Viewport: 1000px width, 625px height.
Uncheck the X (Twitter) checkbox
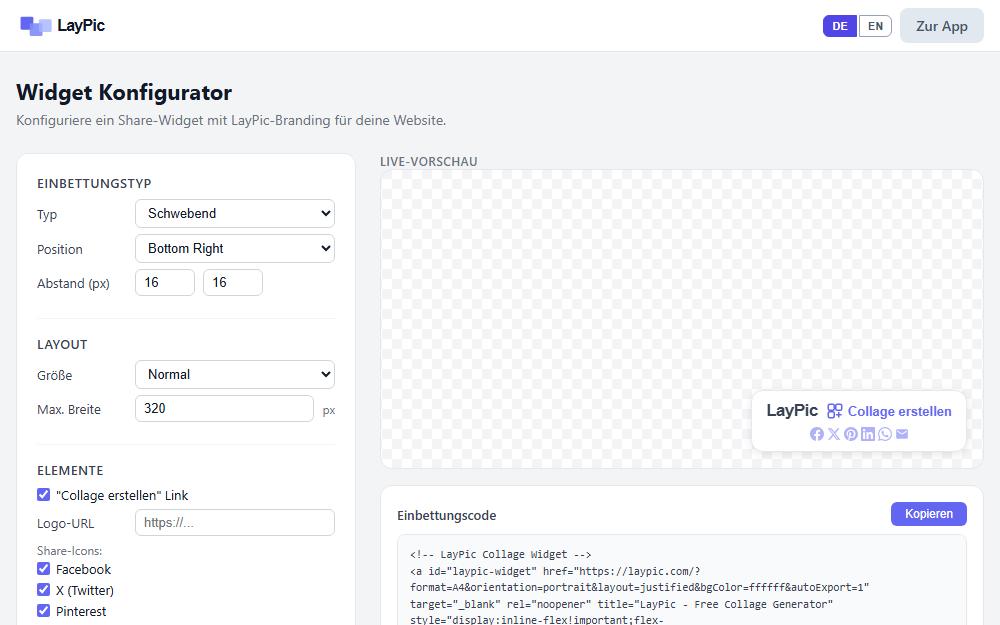point(43,589)
